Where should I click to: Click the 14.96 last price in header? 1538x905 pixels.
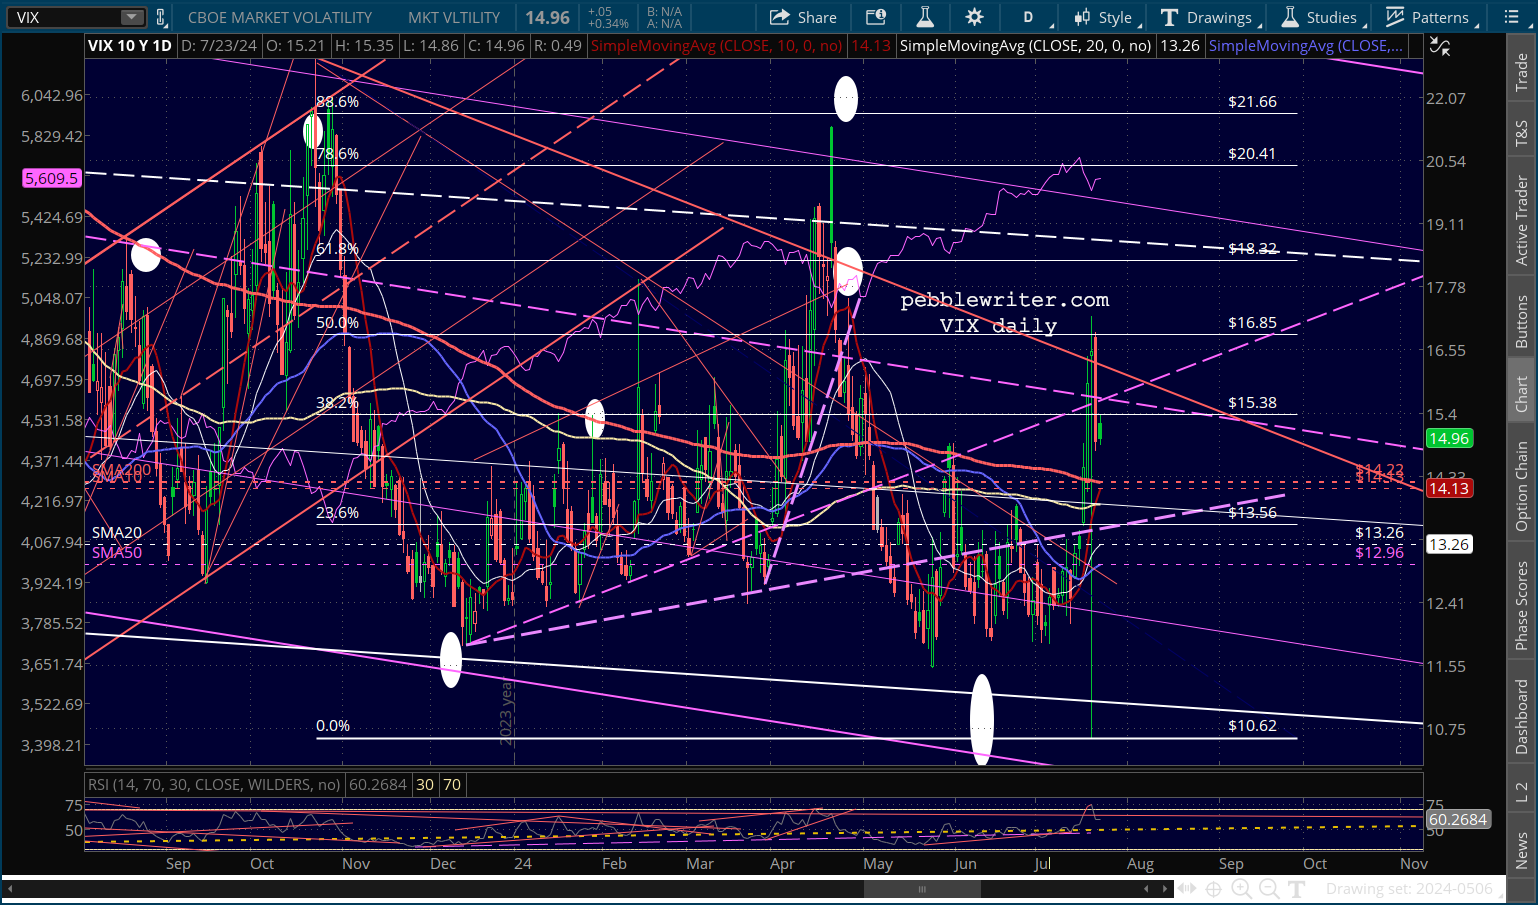[548, 17]
